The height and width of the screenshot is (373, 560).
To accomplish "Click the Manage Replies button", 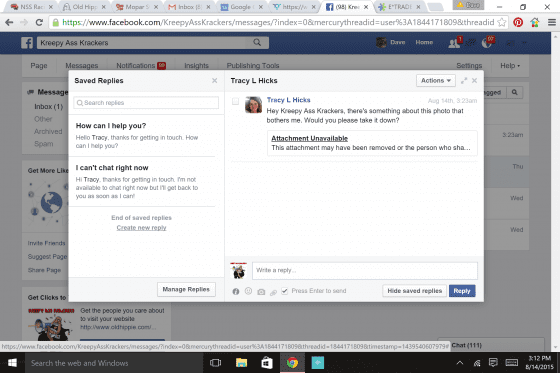I will coord(186,289).
